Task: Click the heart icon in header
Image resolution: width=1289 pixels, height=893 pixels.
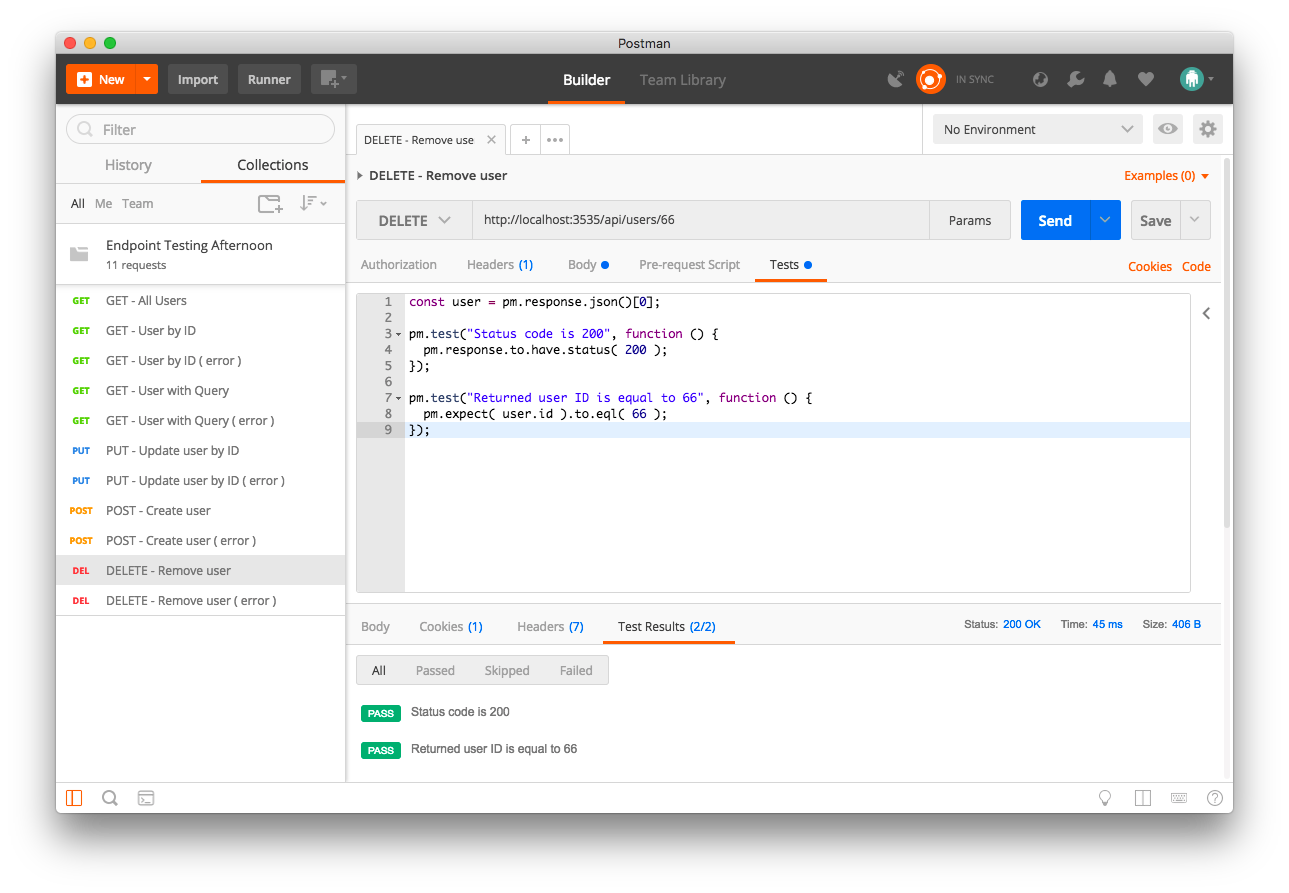Action: click(x=1146, y=79)
